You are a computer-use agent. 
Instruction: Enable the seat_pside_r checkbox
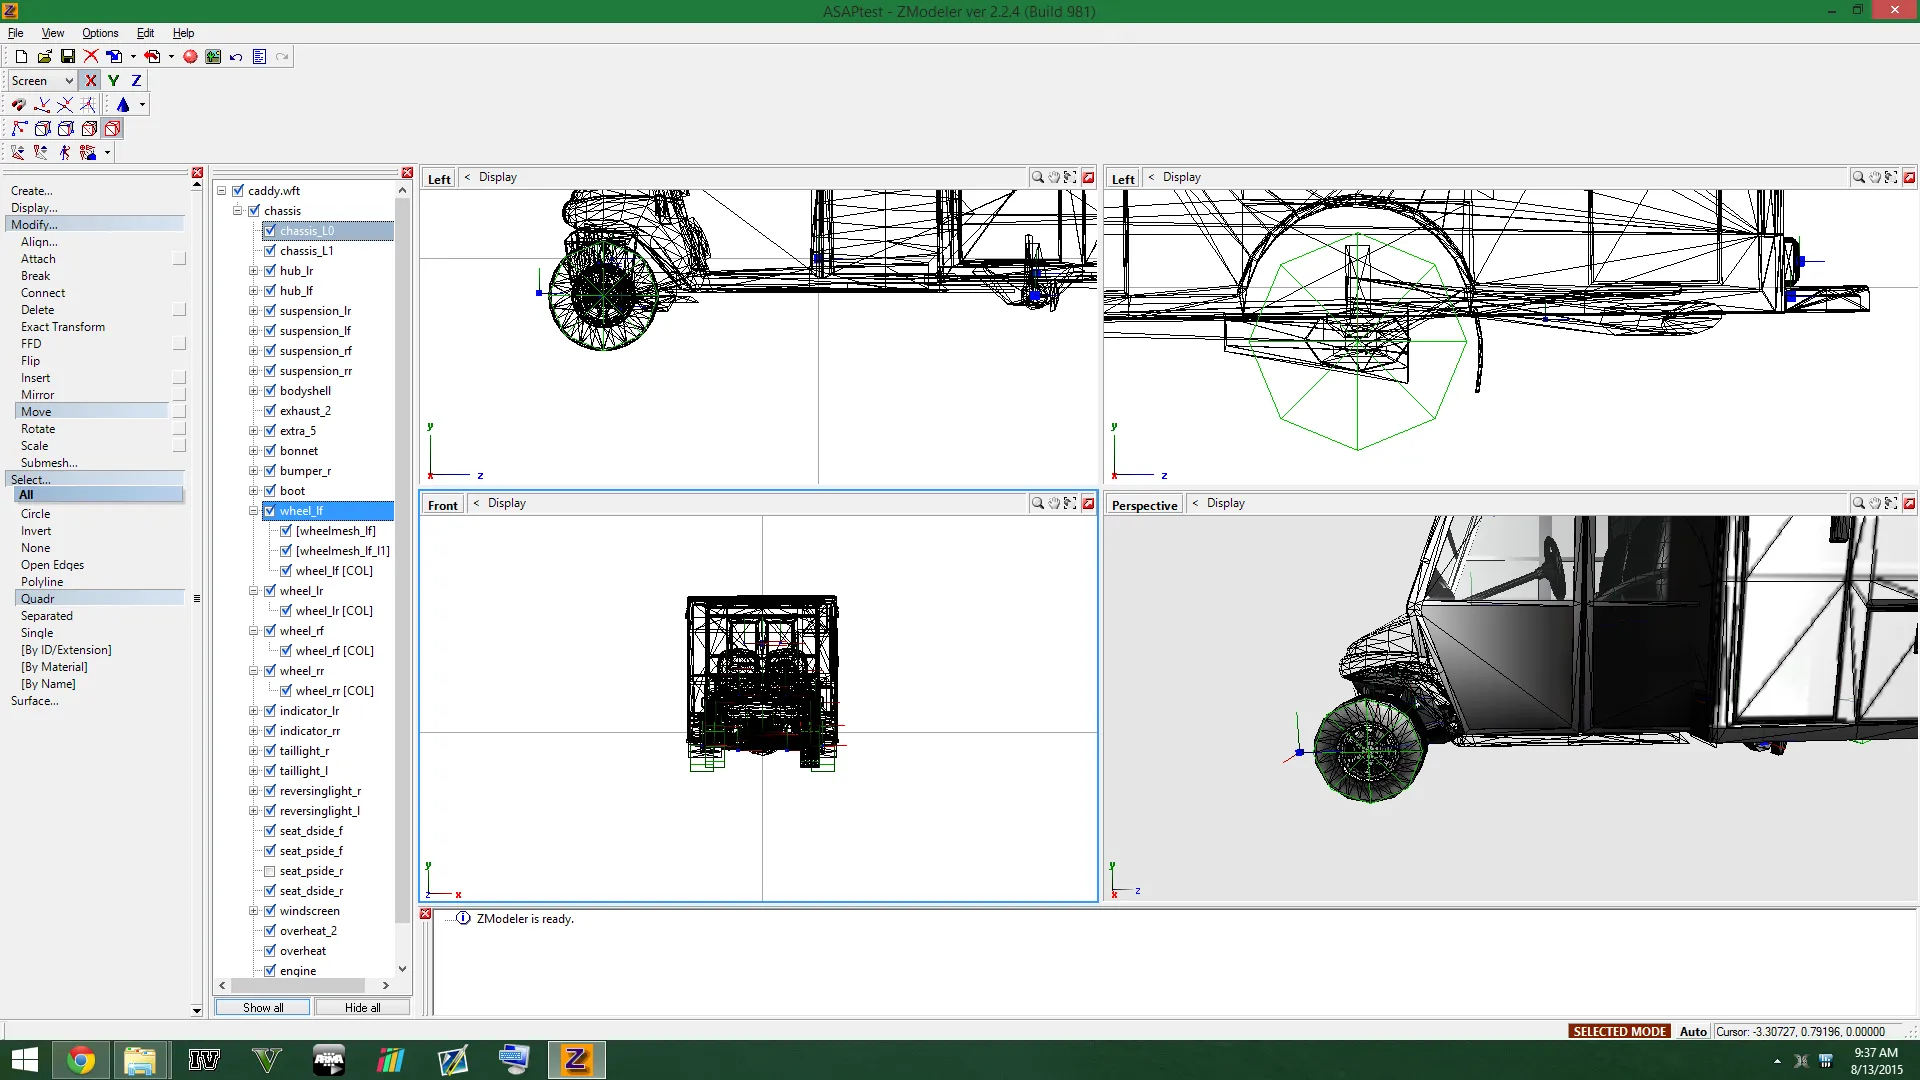click(x=270, y=871)
